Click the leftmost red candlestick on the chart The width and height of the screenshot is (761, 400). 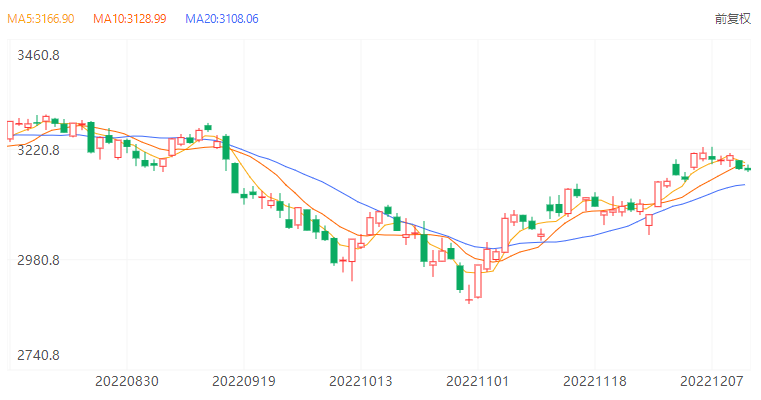coord(10,130)
